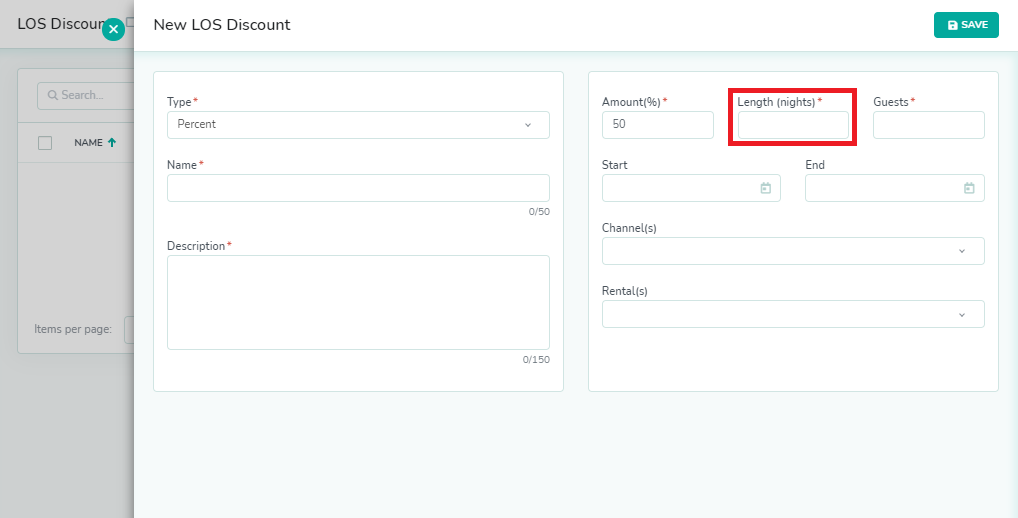This screenshot has width=1018, height=518.
Task: Click the Items per page label
Action: tap(73, 329)
